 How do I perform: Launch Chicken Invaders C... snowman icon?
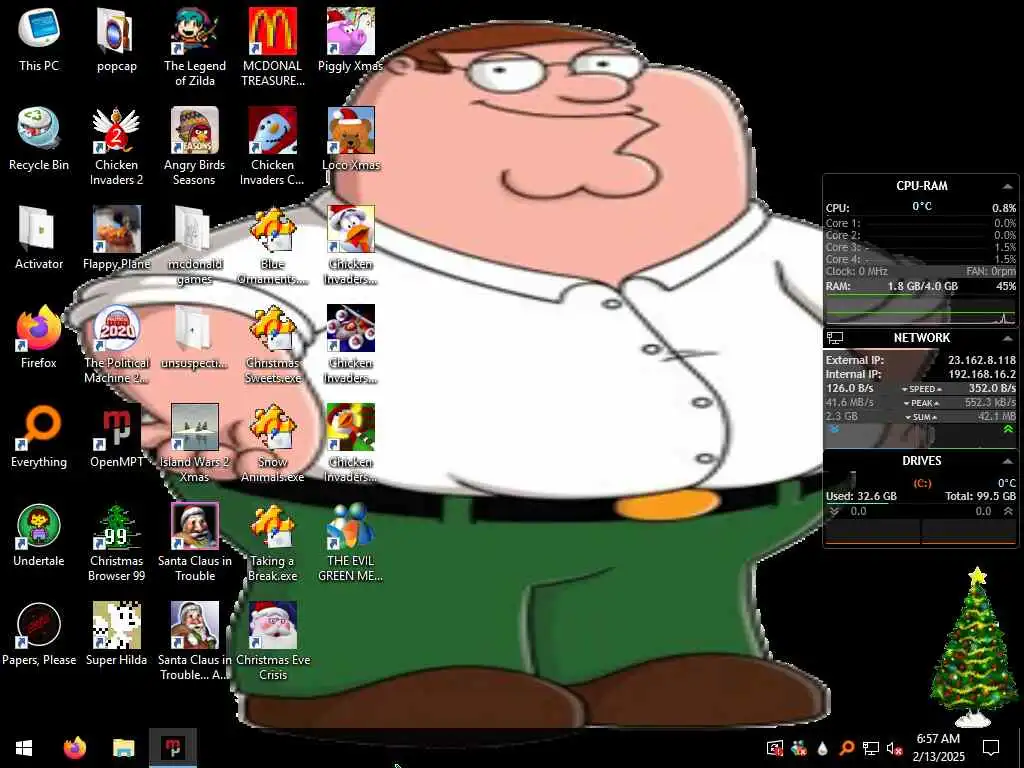tap(273, 146)
